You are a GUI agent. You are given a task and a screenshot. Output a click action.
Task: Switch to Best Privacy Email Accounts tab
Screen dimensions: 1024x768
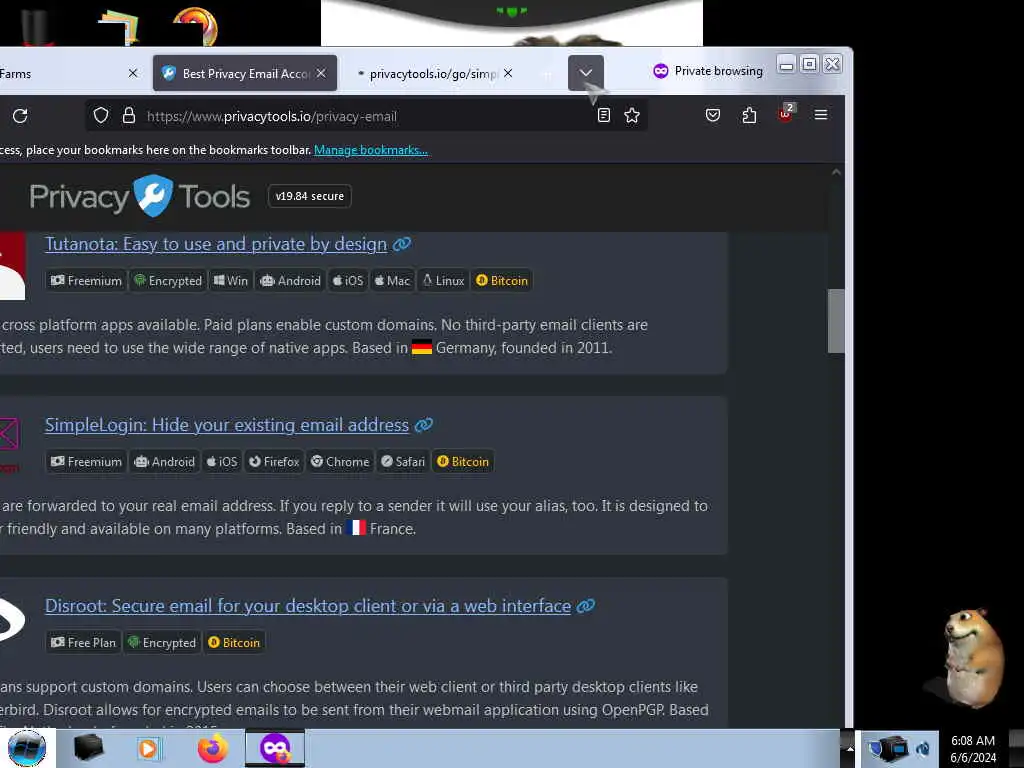[245, 73]
